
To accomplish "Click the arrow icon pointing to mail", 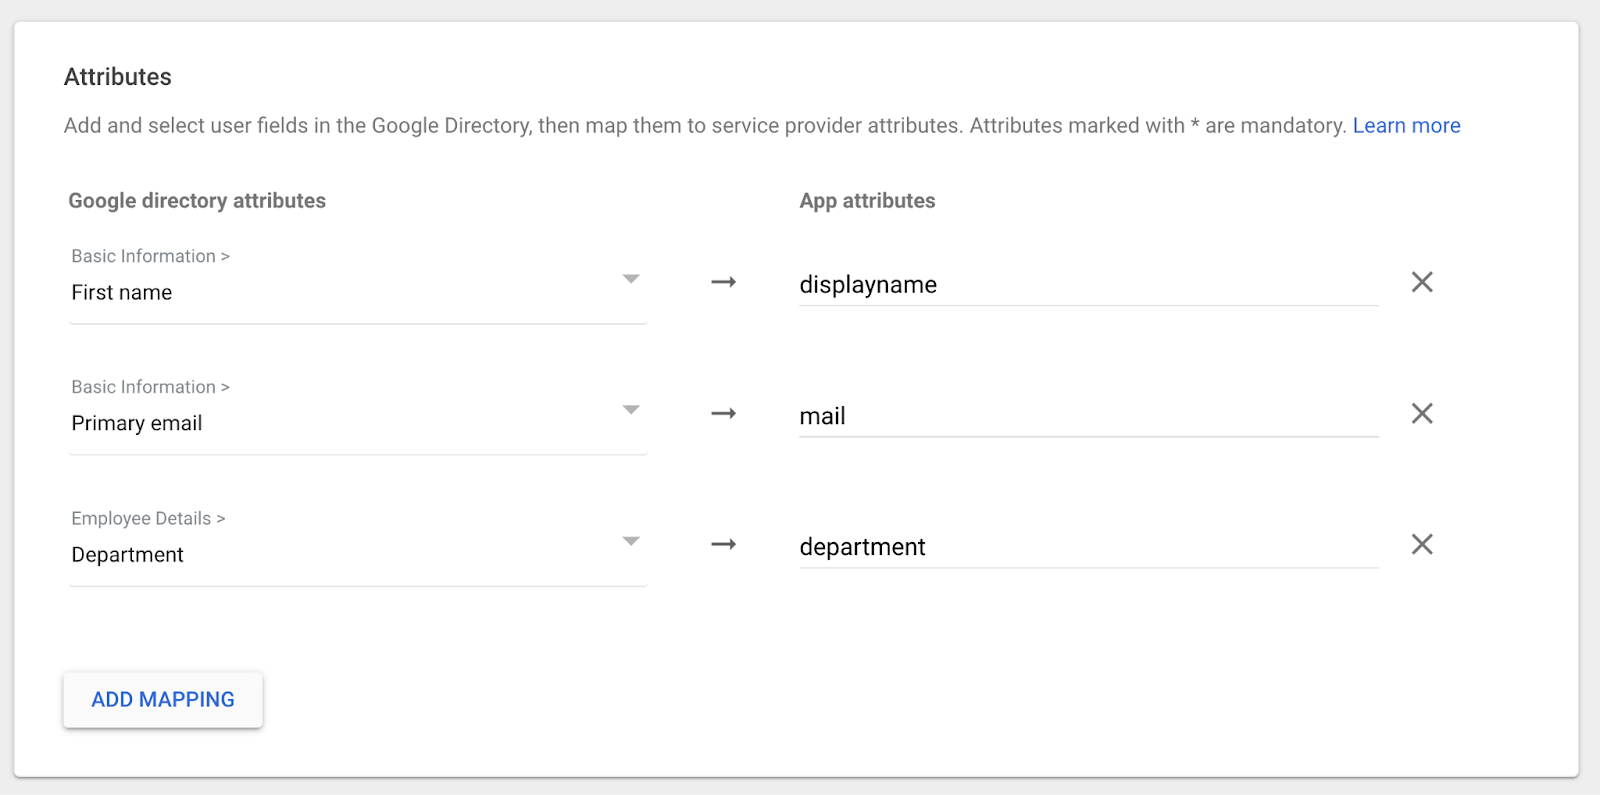I will pos(723,413).
